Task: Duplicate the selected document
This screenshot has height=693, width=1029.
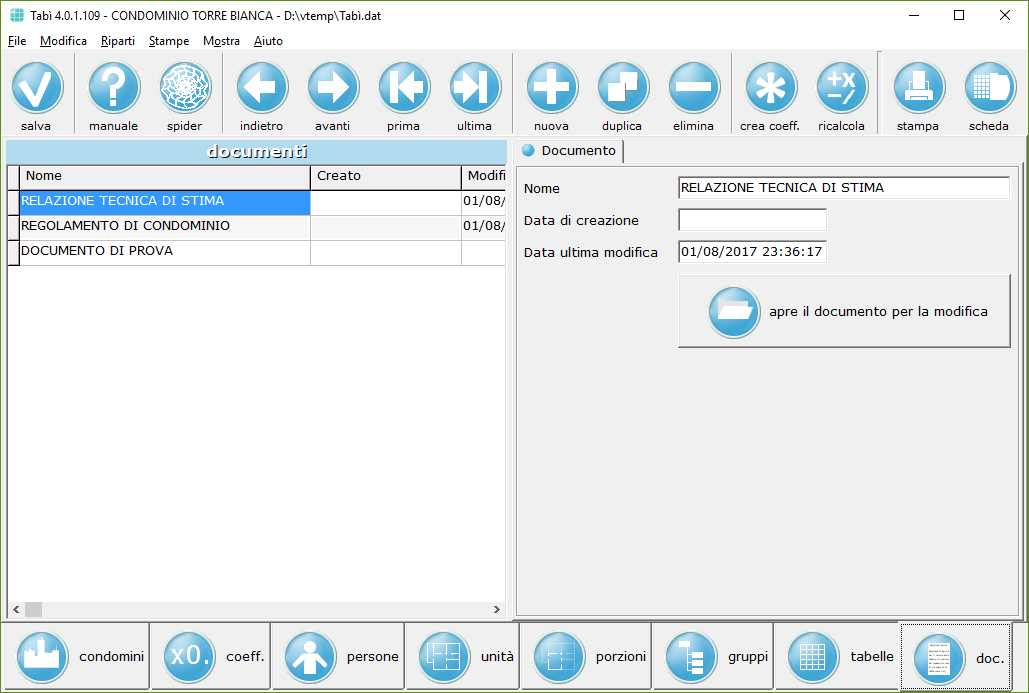Action: (623, 88)
